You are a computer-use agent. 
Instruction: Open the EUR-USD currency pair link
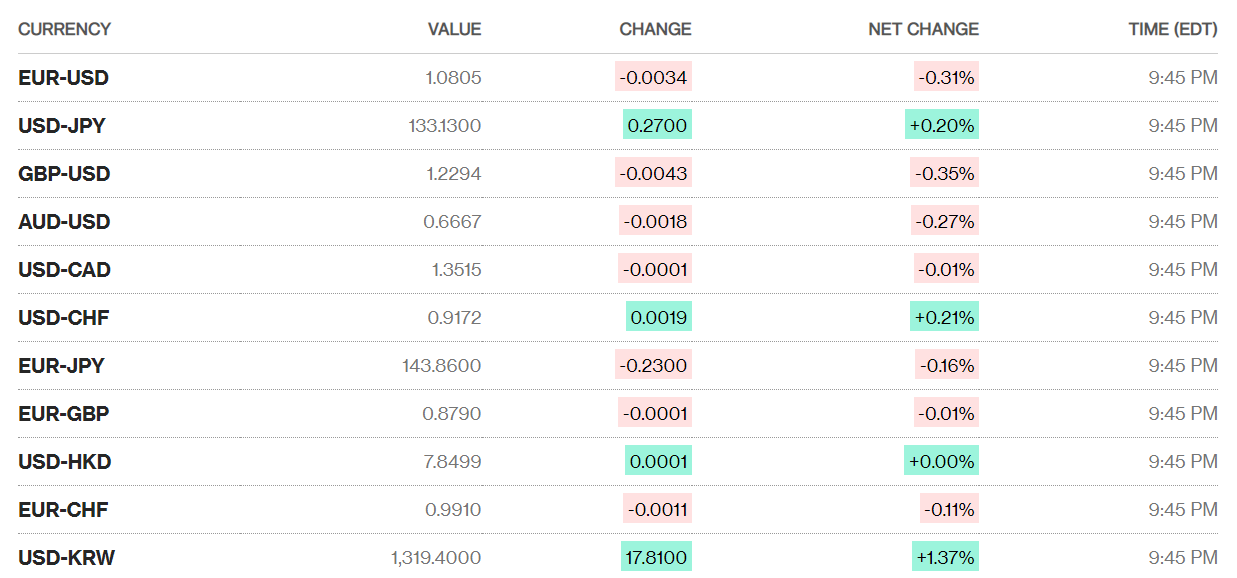(63, 78)
